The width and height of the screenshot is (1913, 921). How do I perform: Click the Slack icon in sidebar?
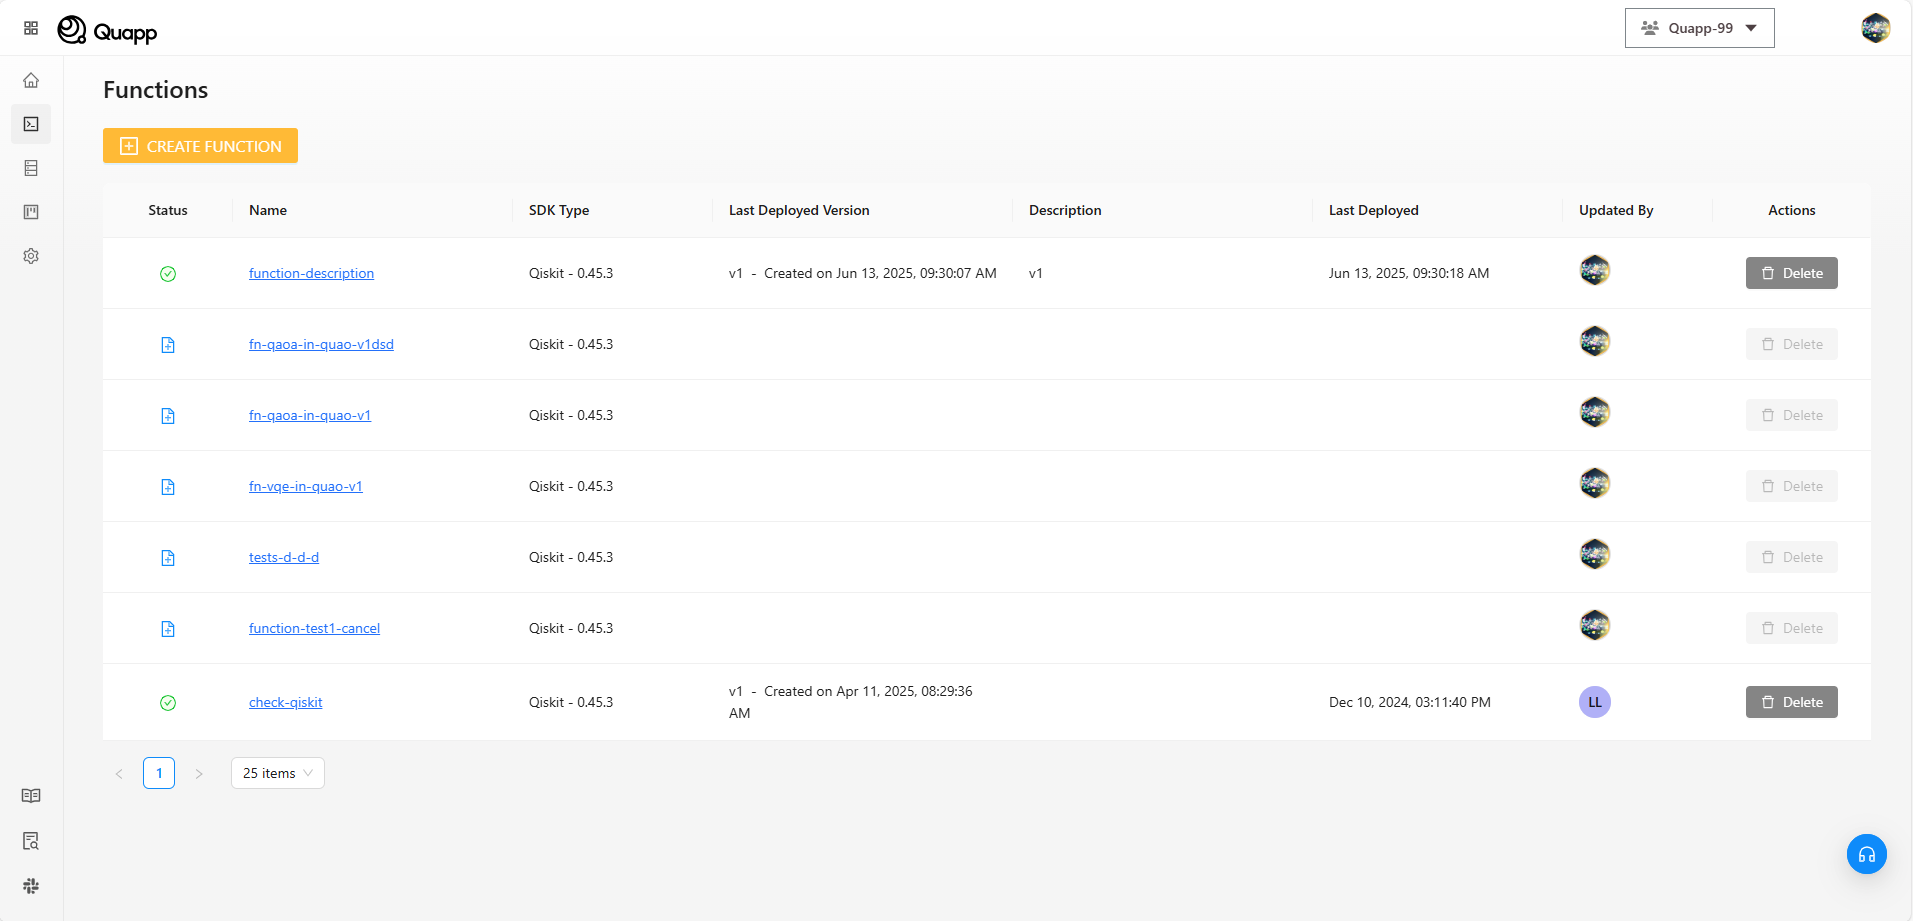pyautogui.click(x=31, y=886)
